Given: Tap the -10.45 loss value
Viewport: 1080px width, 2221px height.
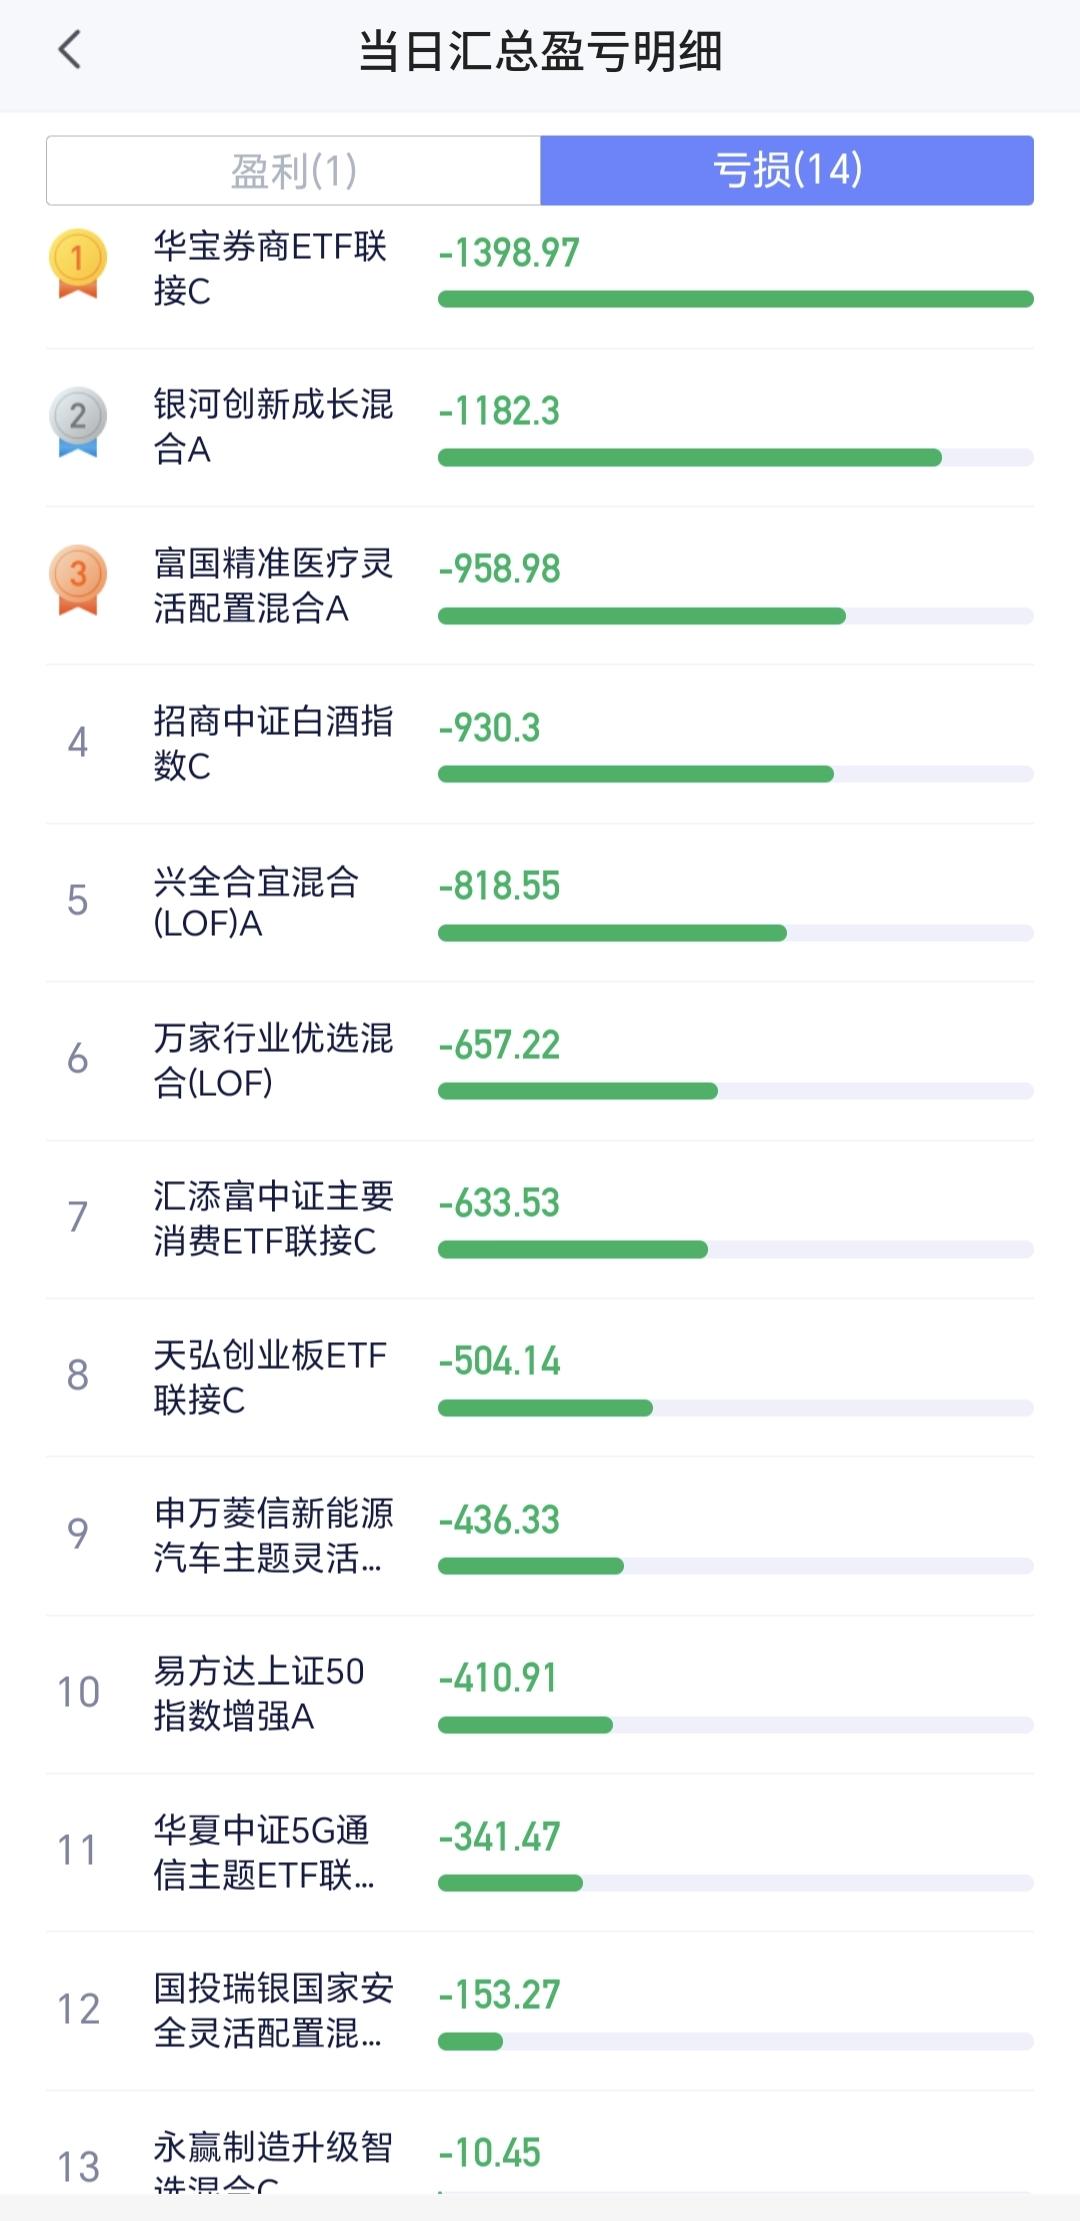Looking at the screenshot, I should tap(489, 2152).
